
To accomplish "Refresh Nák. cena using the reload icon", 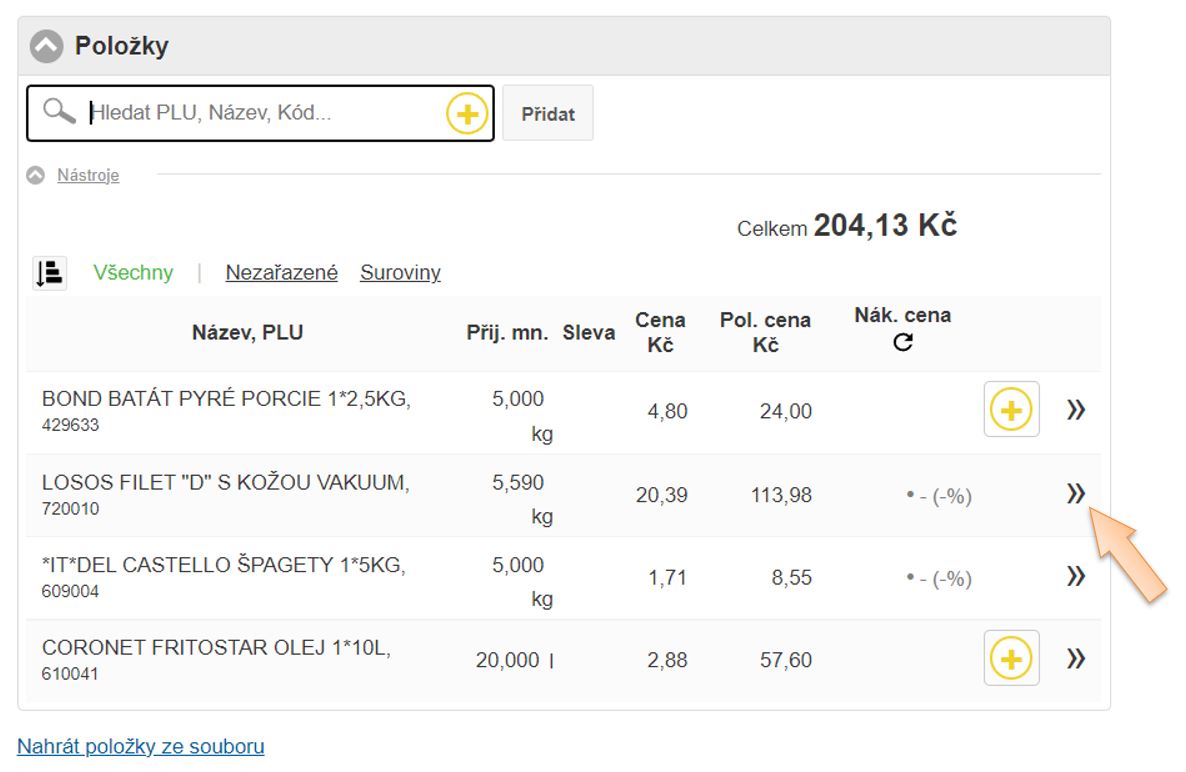I will pyautogui.click(x=903, y=343).
